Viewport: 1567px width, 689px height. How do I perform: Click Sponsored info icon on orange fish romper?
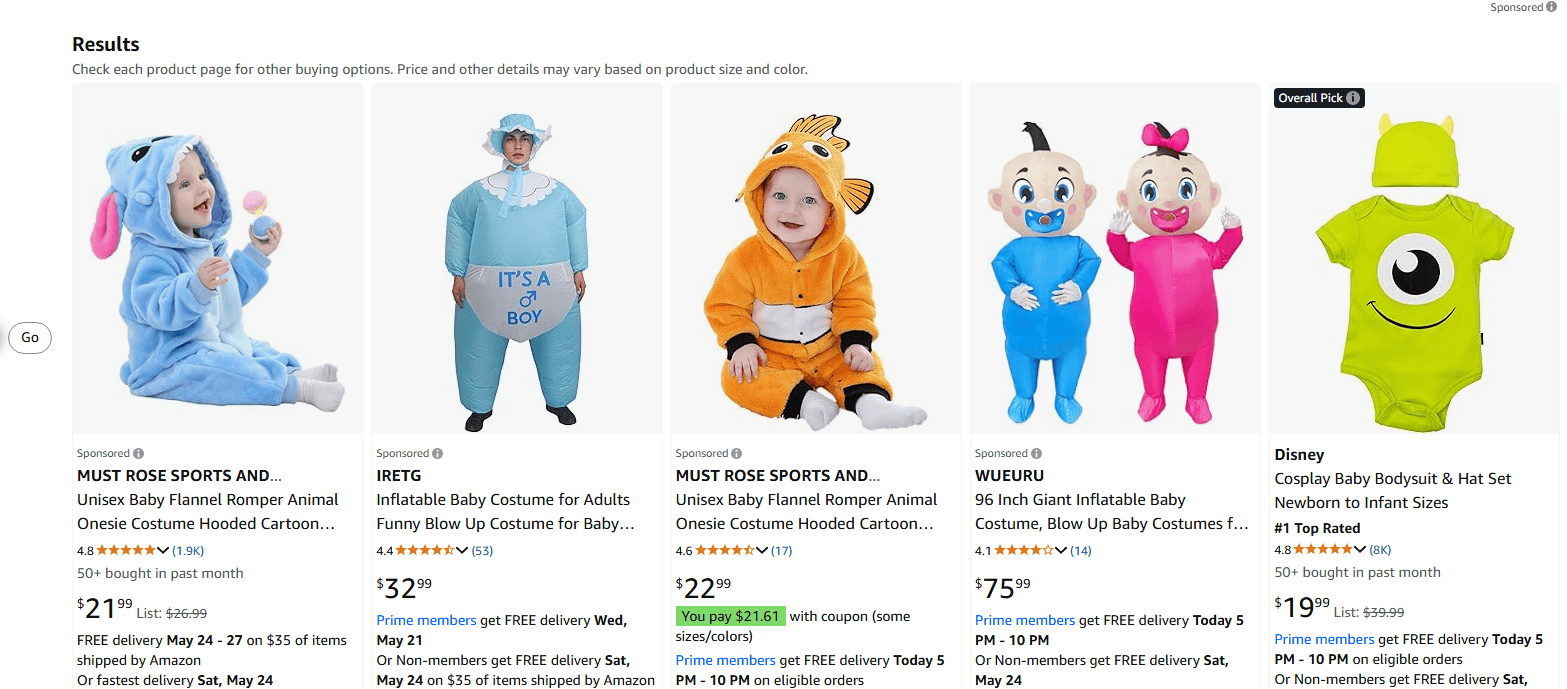pos(737,453)
